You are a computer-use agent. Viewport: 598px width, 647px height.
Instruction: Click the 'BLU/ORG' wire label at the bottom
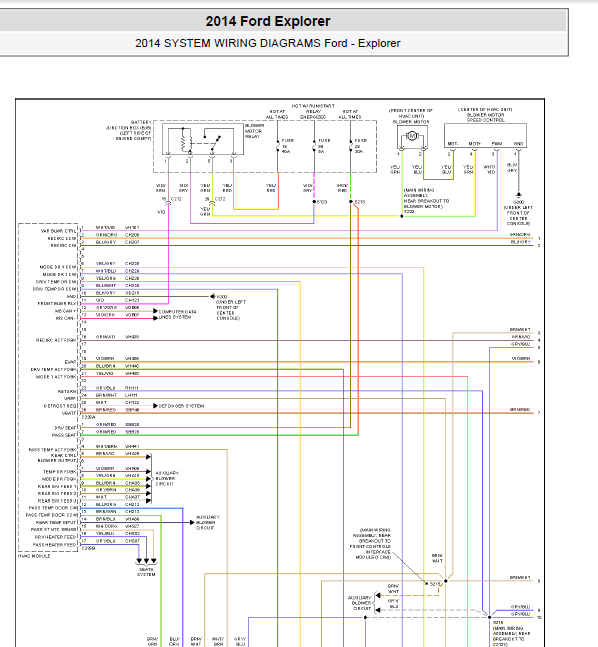[175, 641]
